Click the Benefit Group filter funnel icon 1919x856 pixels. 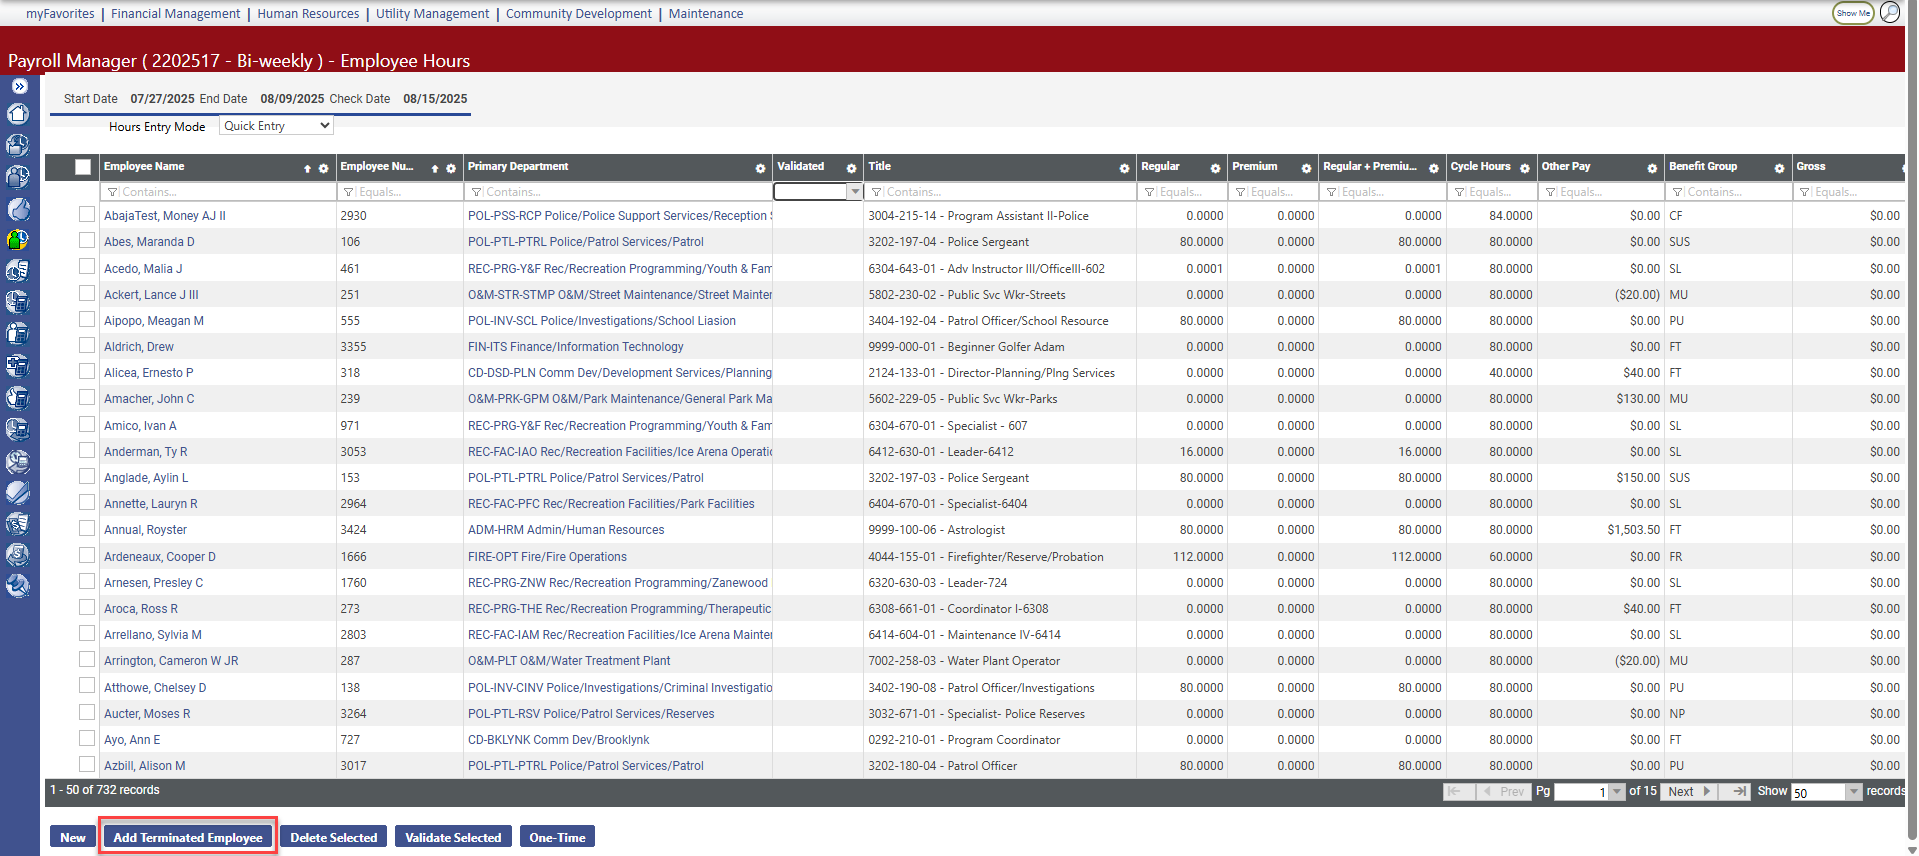(1678, 192)
